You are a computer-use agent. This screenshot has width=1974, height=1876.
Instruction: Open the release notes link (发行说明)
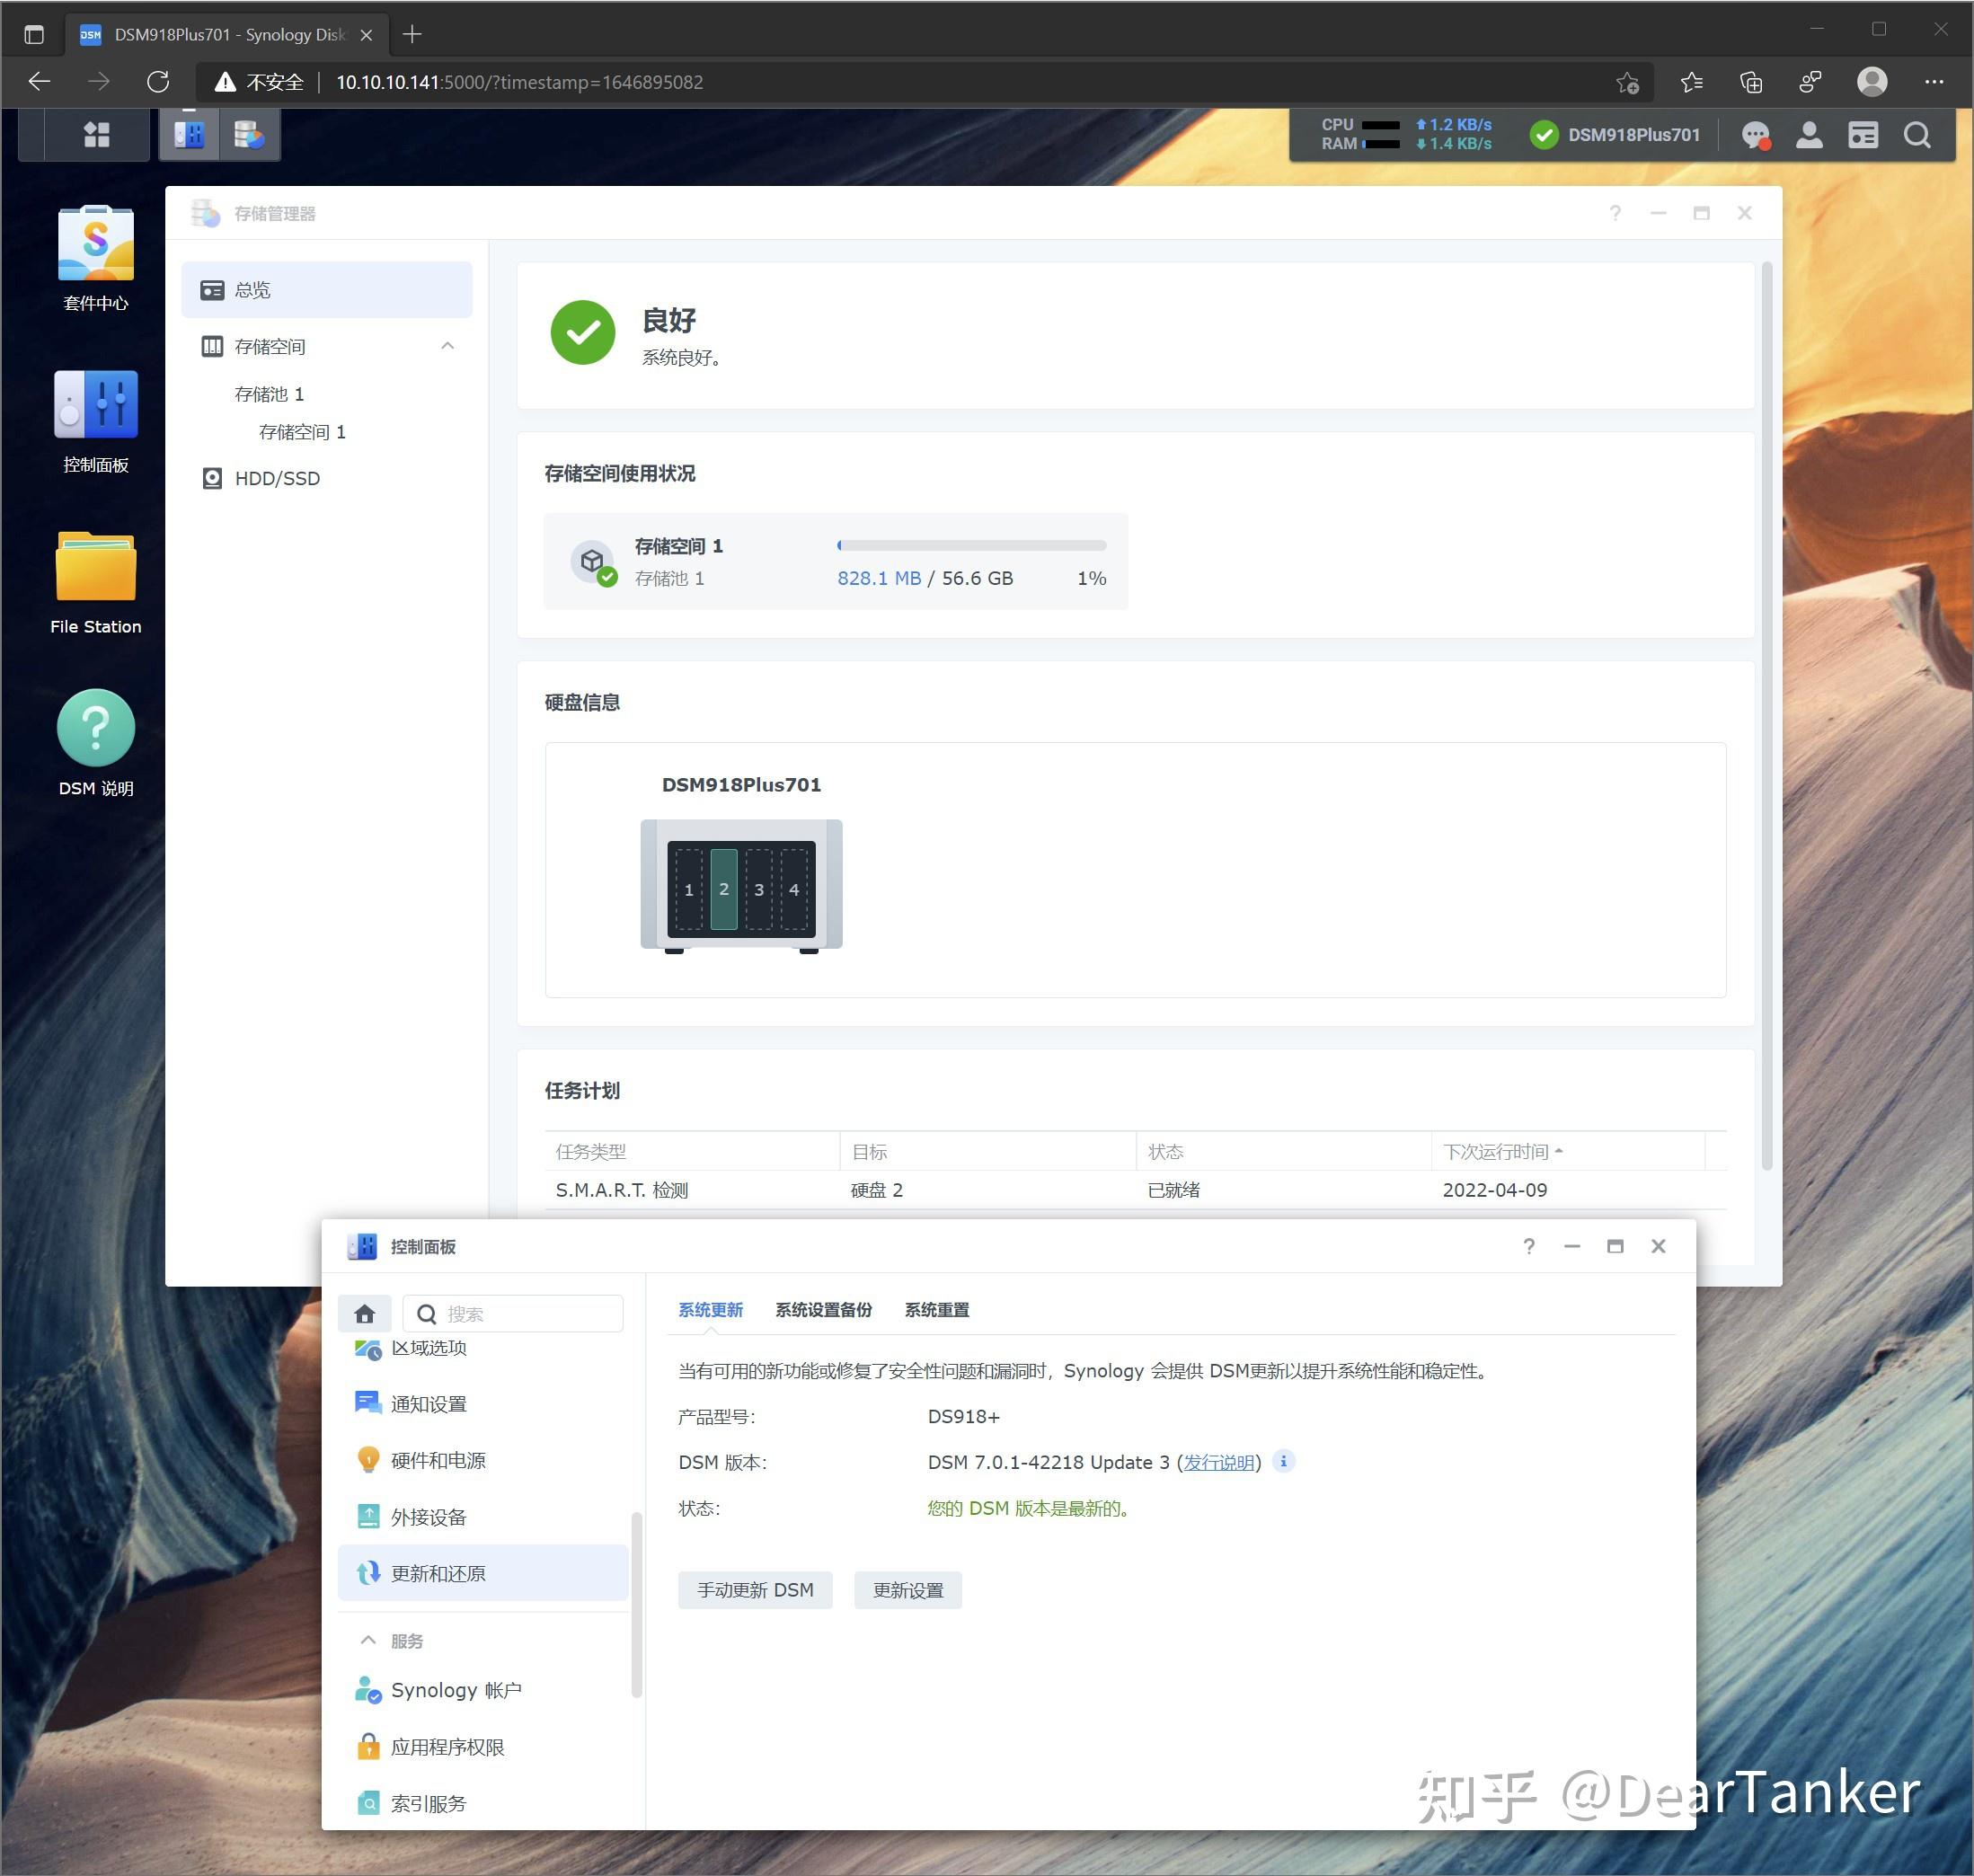coord(1218,1462)
